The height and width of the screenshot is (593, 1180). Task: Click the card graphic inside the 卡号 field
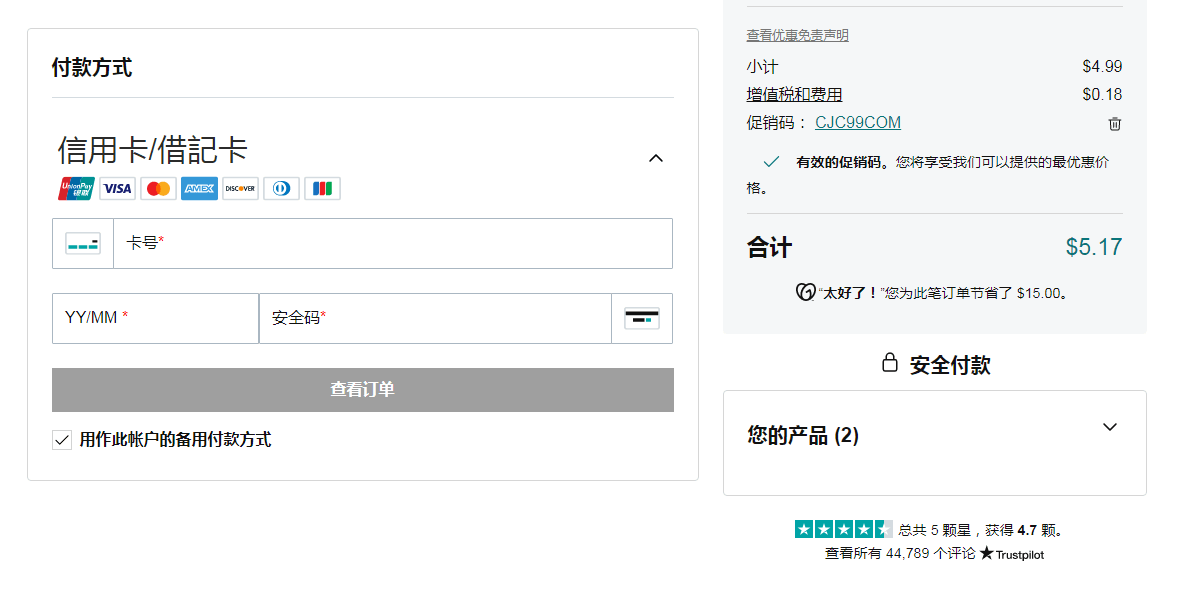[x=82, y=242]
